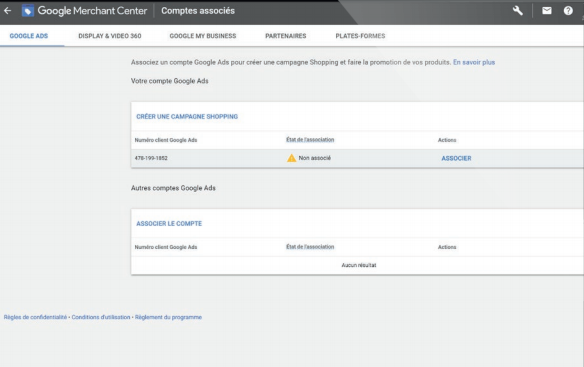Click Numéro client Google Ads header in first table

166,140
